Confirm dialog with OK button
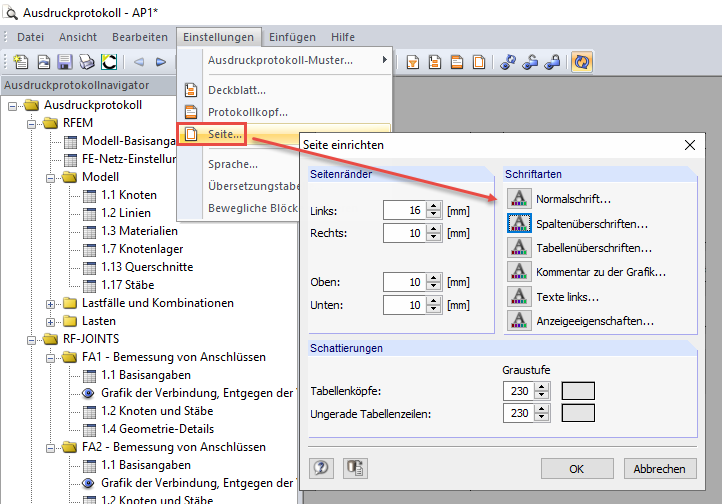The width and height of the screenshot is (722, 504). point(577,469)
